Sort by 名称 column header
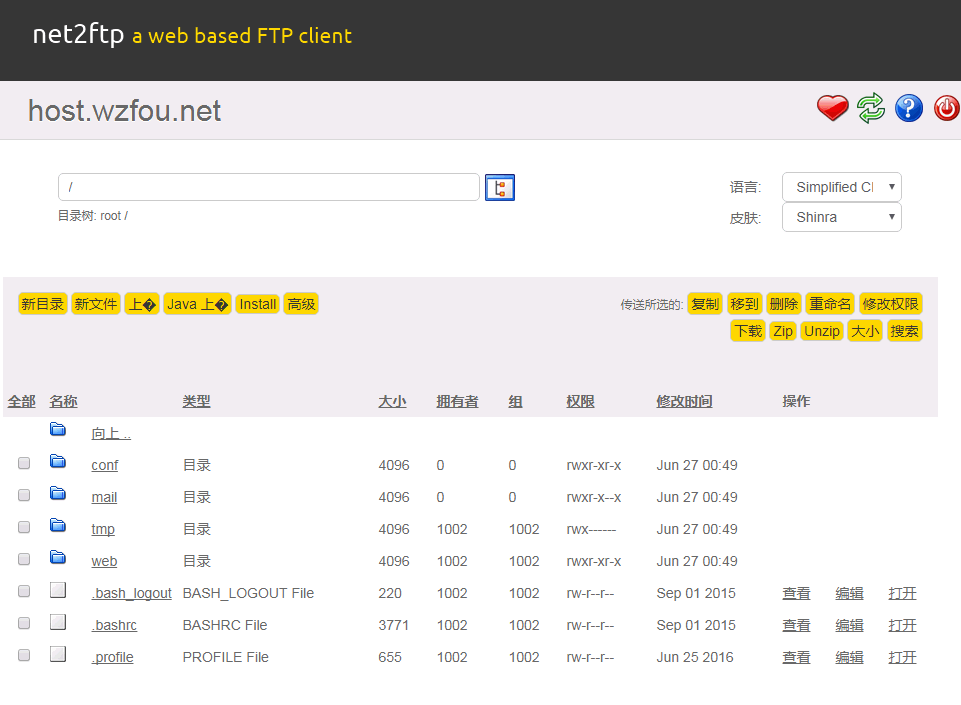Image resolution: width=961 pixels, height=705 pixels. pos(63,402)
